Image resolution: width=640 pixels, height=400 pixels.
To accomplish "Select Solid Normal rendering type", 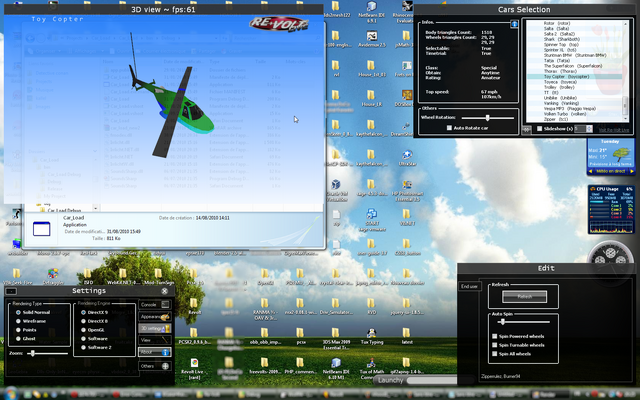I will click(x=18, y=312).
